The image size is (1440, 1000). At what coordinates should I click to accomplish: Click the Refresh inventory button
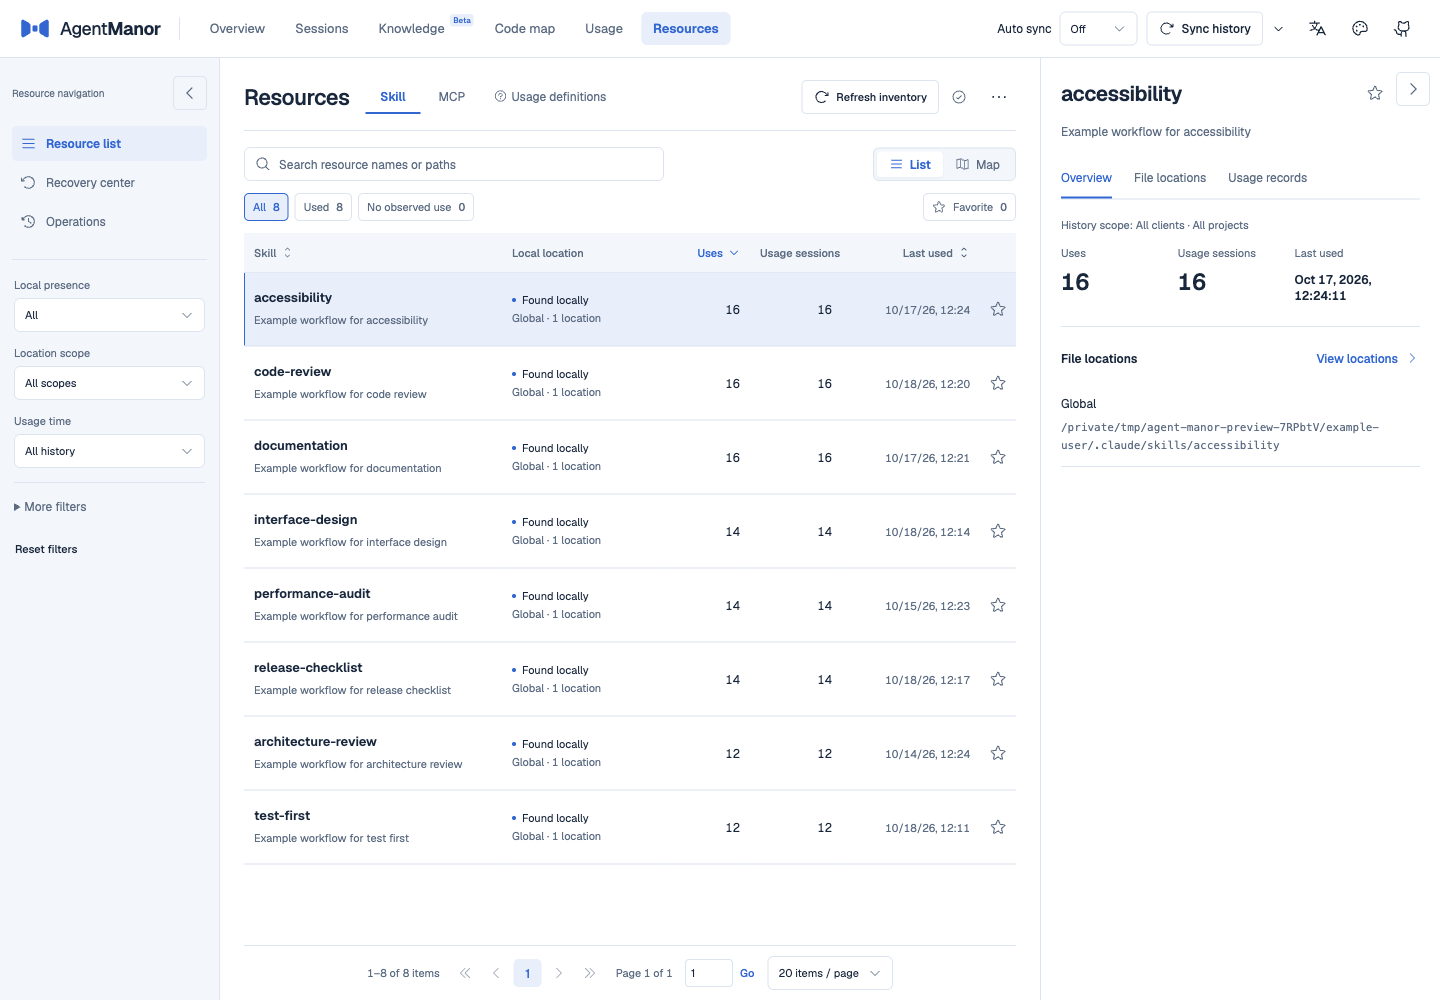point(870,97)
